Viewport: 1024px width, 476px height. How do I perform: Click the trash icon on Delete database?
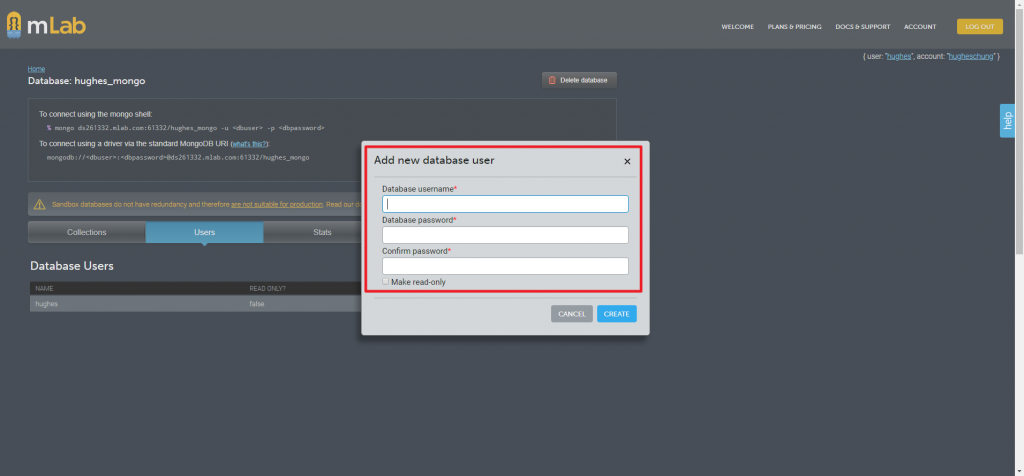point(552,80)
